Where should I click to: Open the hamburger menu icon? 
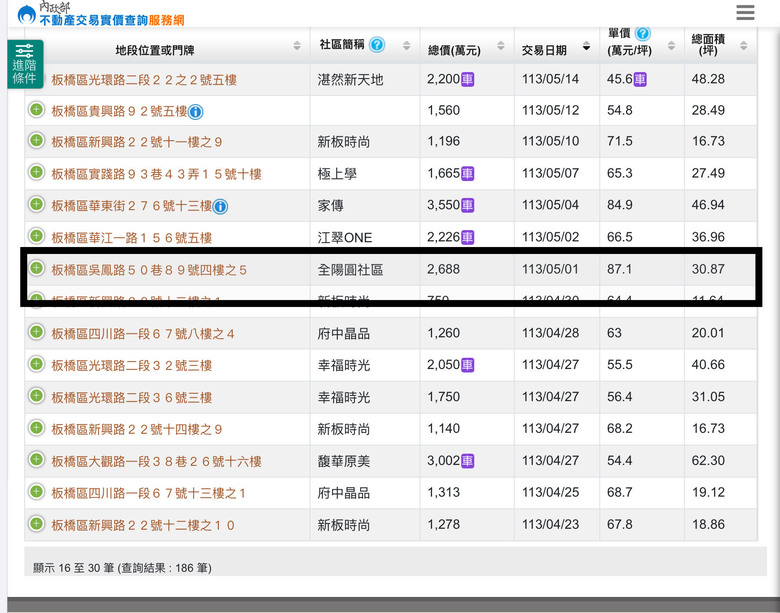click(x=745, y=12)
